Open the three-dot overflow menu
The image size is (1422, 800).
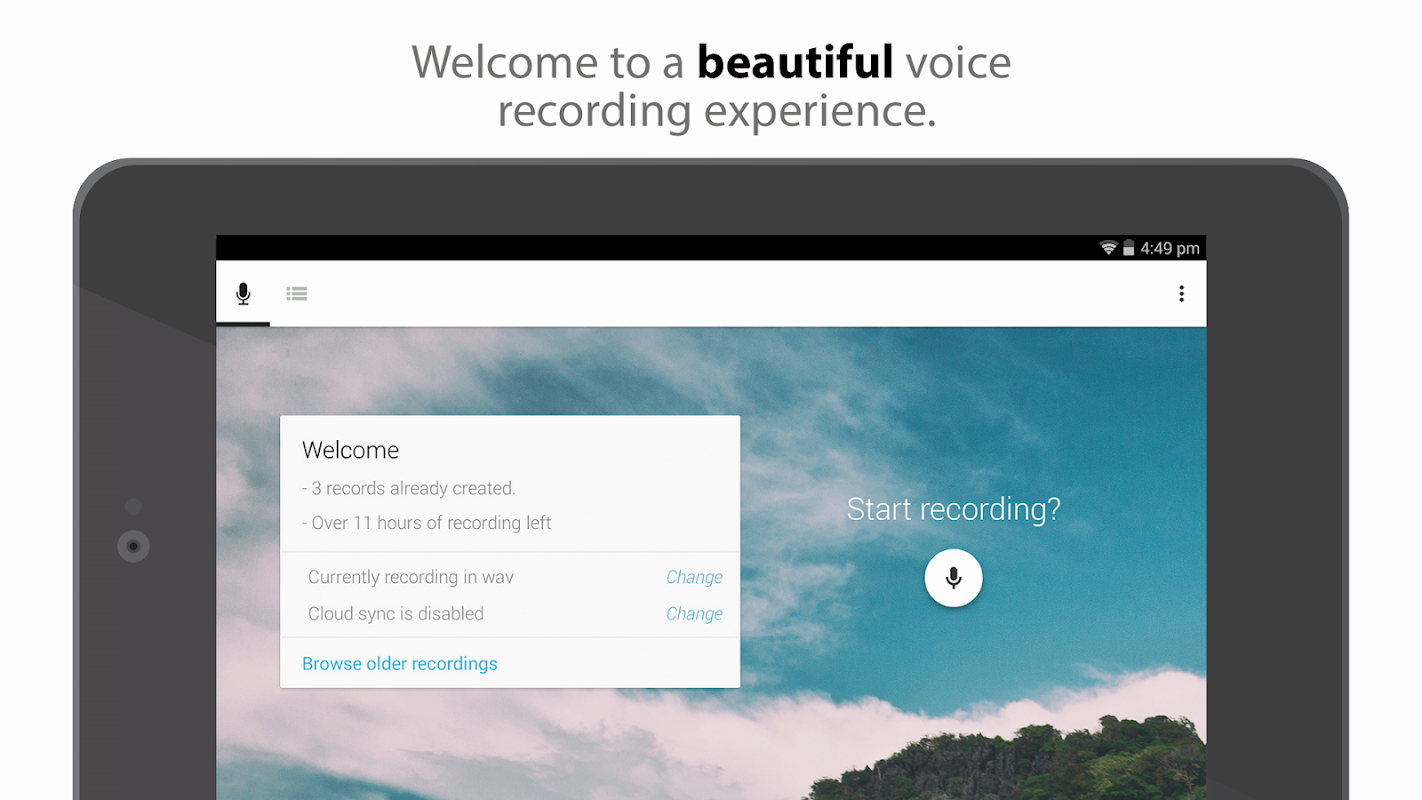coord(1181,294)
